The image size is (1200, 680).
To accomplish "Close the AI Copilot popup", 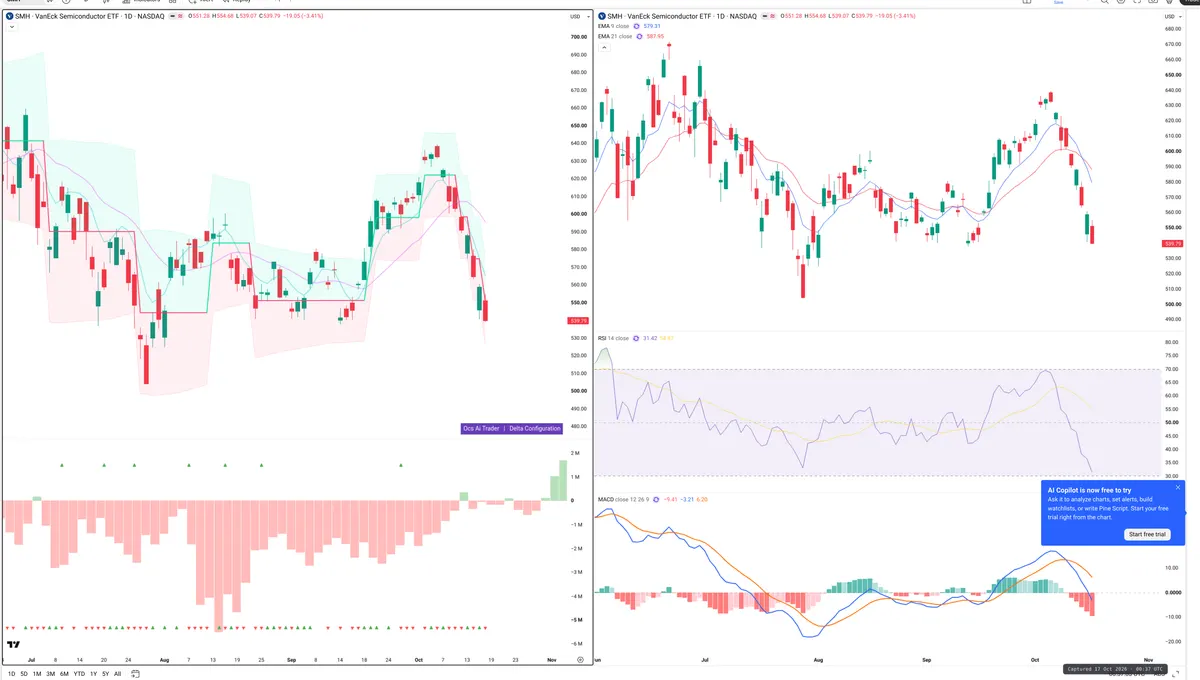I will click(1178, 488).
